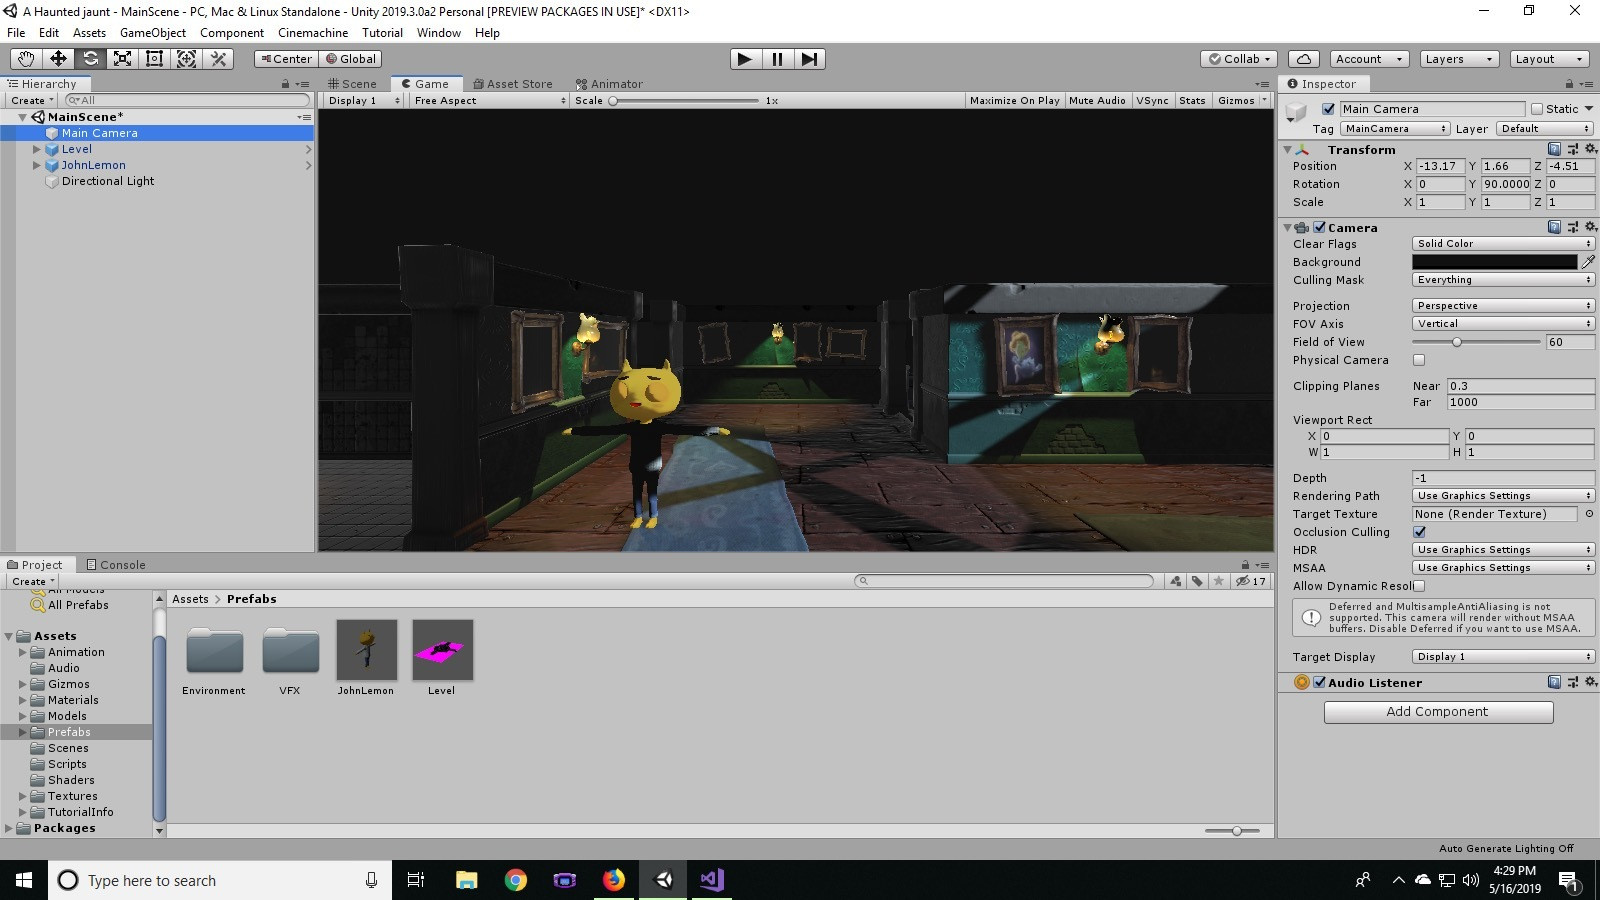Toggle the Static checkbox for Main Camera

pos(1537,109)
